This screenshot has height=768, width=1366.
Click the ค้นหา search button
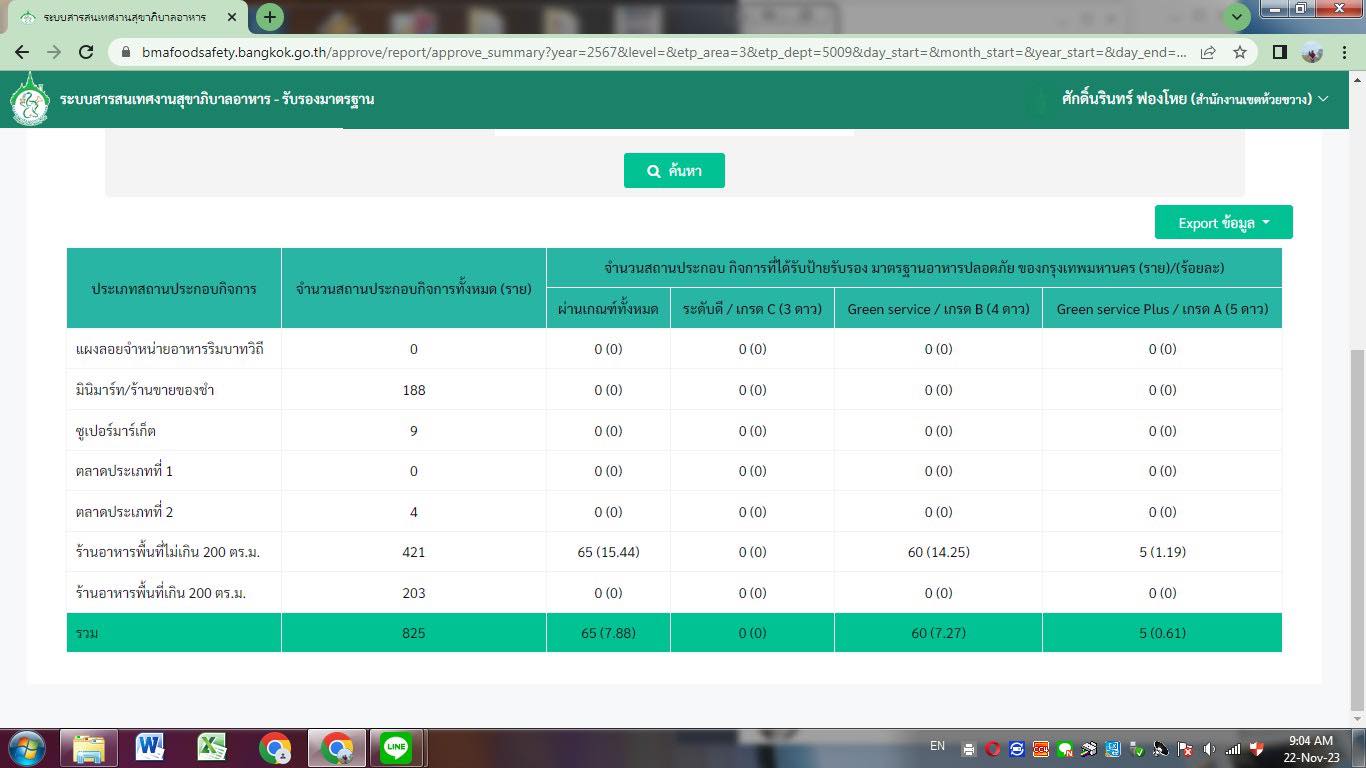click(x=674, y=171)
